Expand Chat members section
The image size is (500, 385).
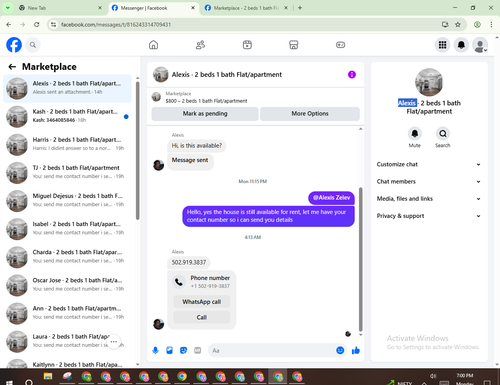point(429,182)
